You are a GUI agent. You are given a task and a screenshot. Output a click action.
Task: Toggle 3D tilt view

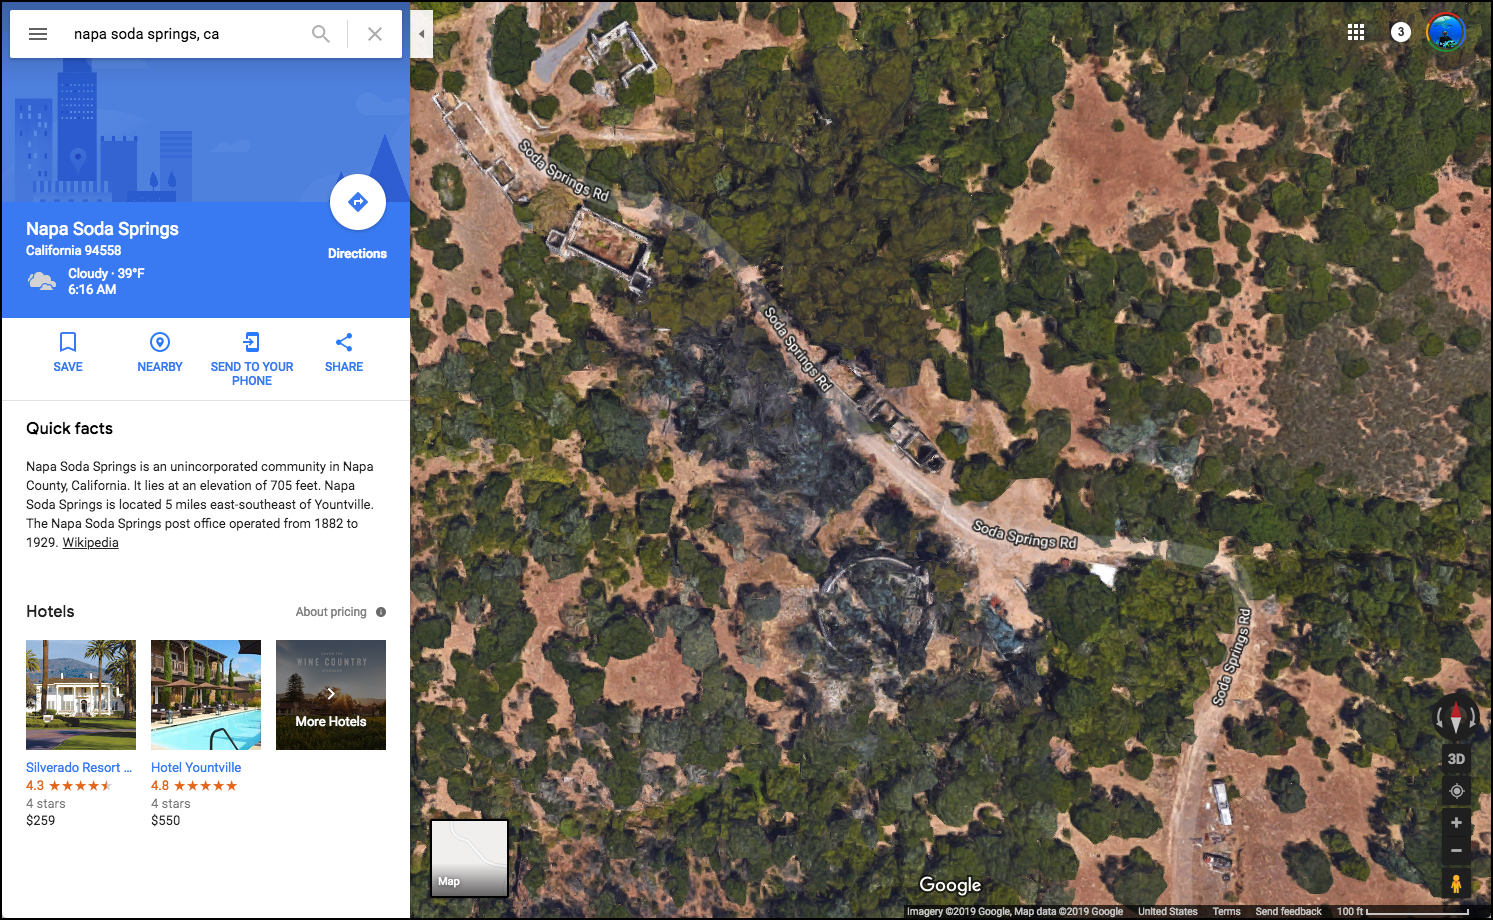pos(1456,759)
